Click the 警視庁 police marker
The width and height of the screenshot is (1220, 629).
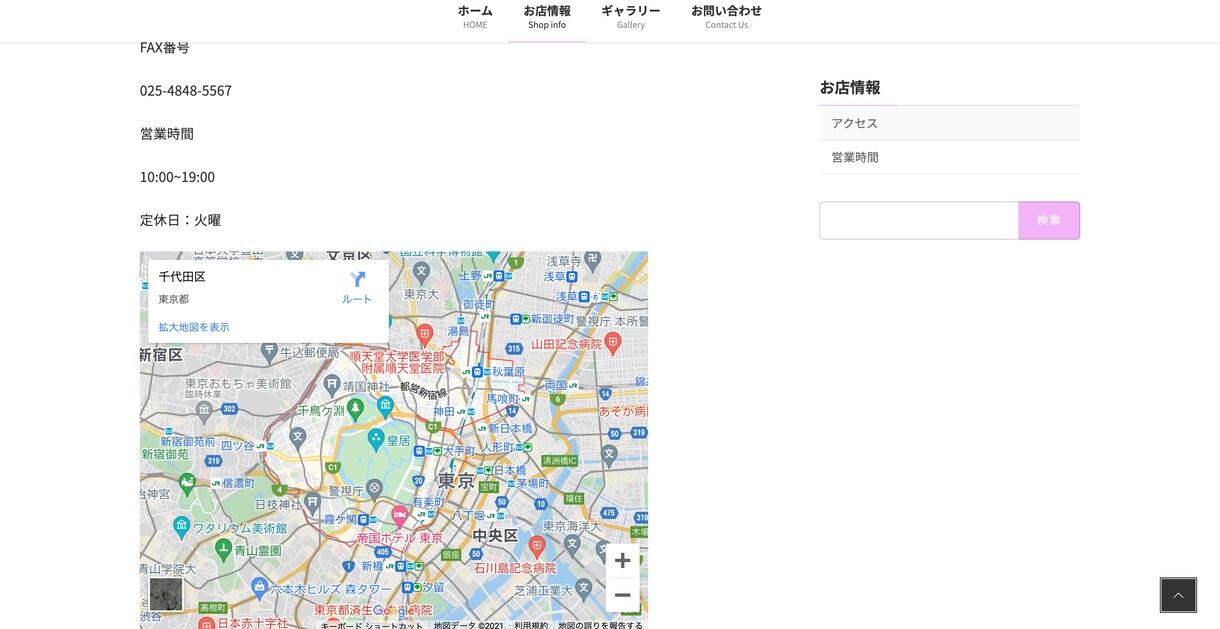[374, 489]
